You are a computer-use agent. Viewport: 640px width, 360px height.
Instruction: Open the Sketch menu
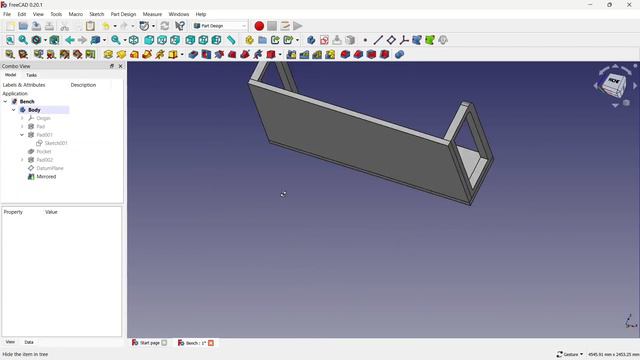(97, 14)
